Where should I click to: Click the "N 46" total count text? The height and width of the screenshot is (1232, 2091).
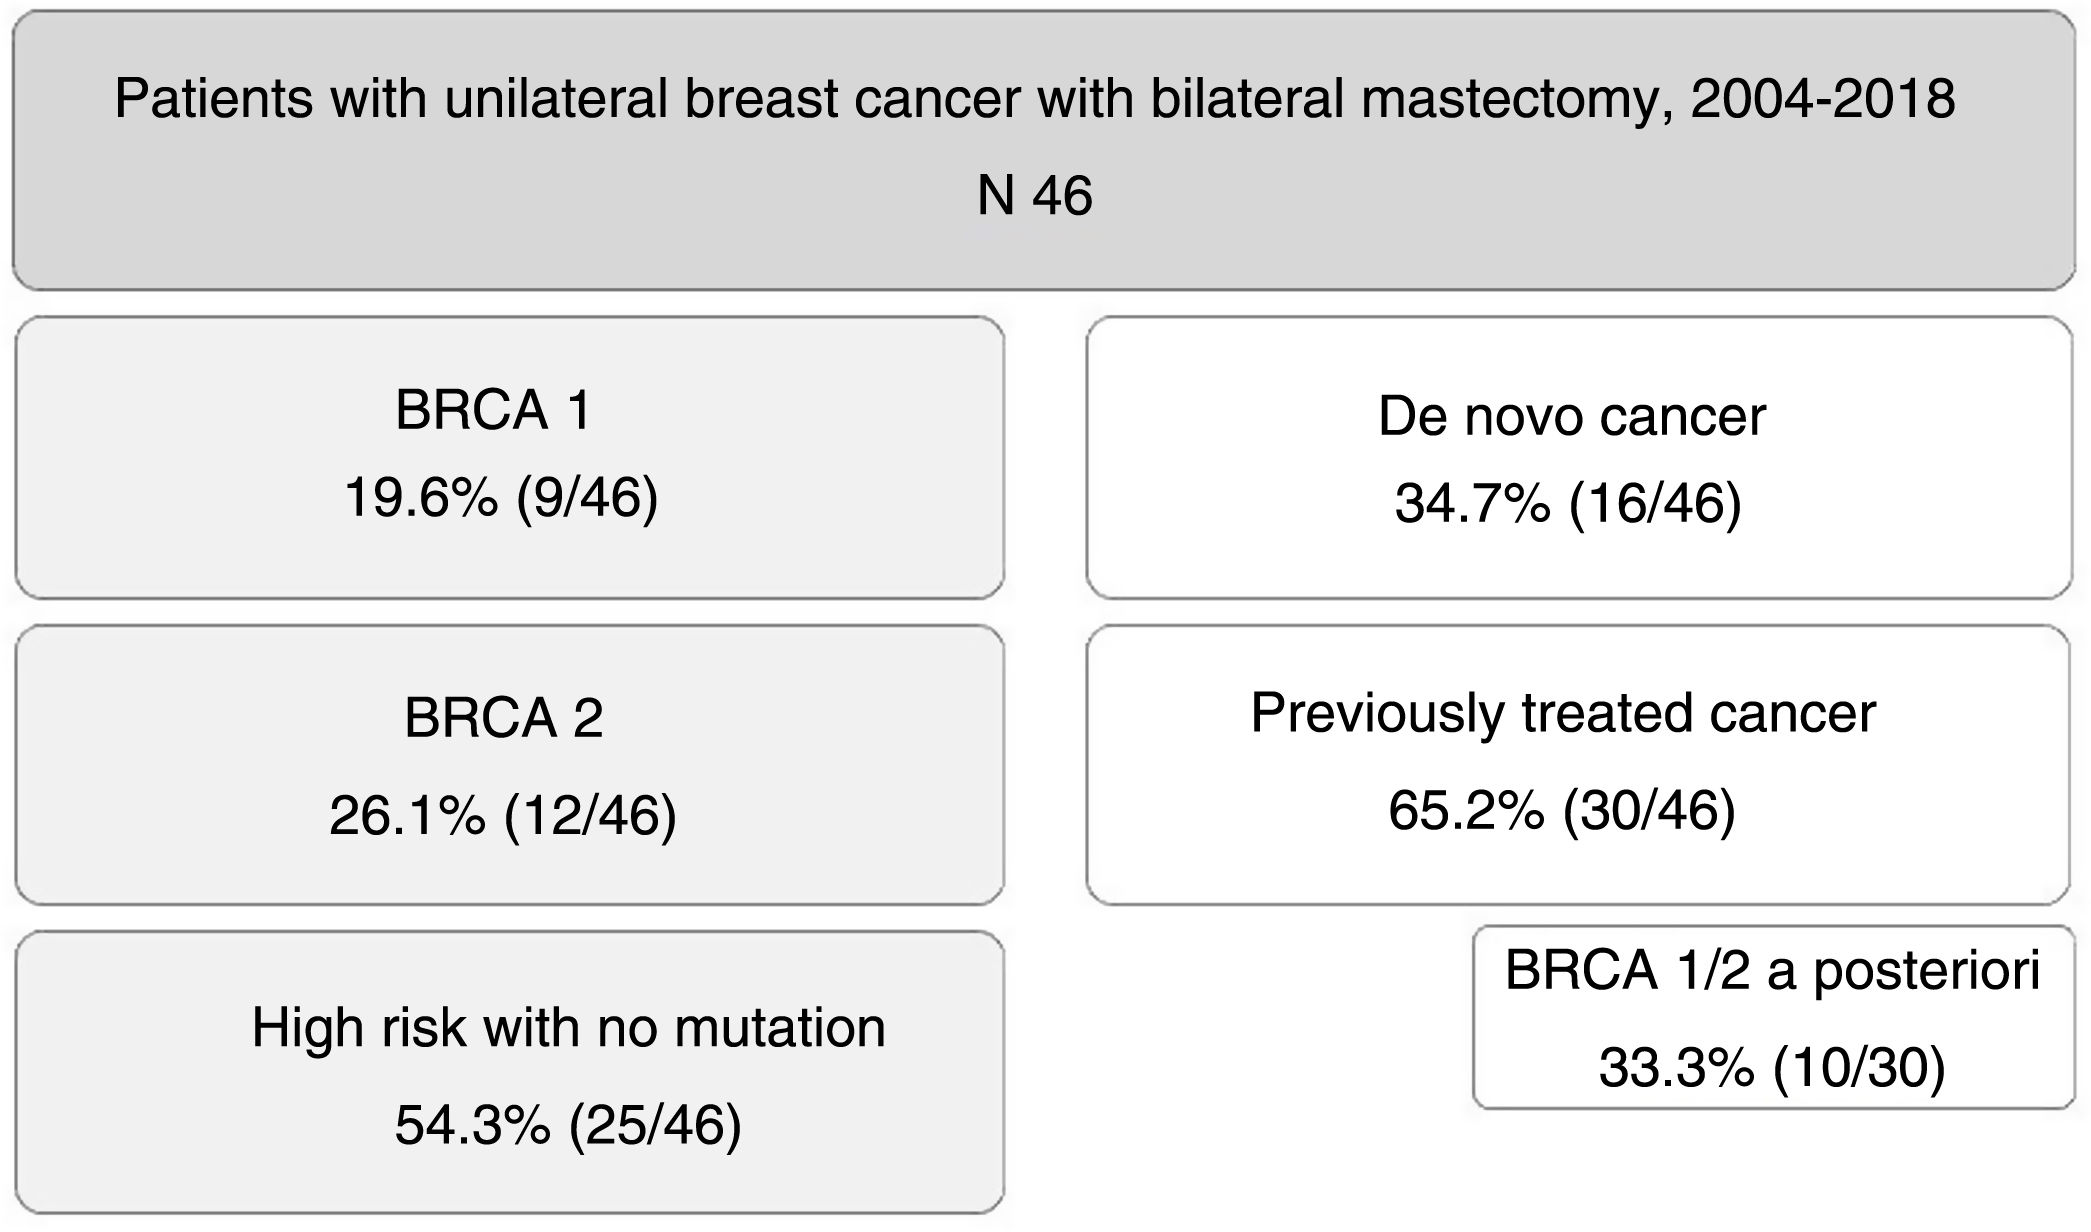click(x=1034, y=194)
